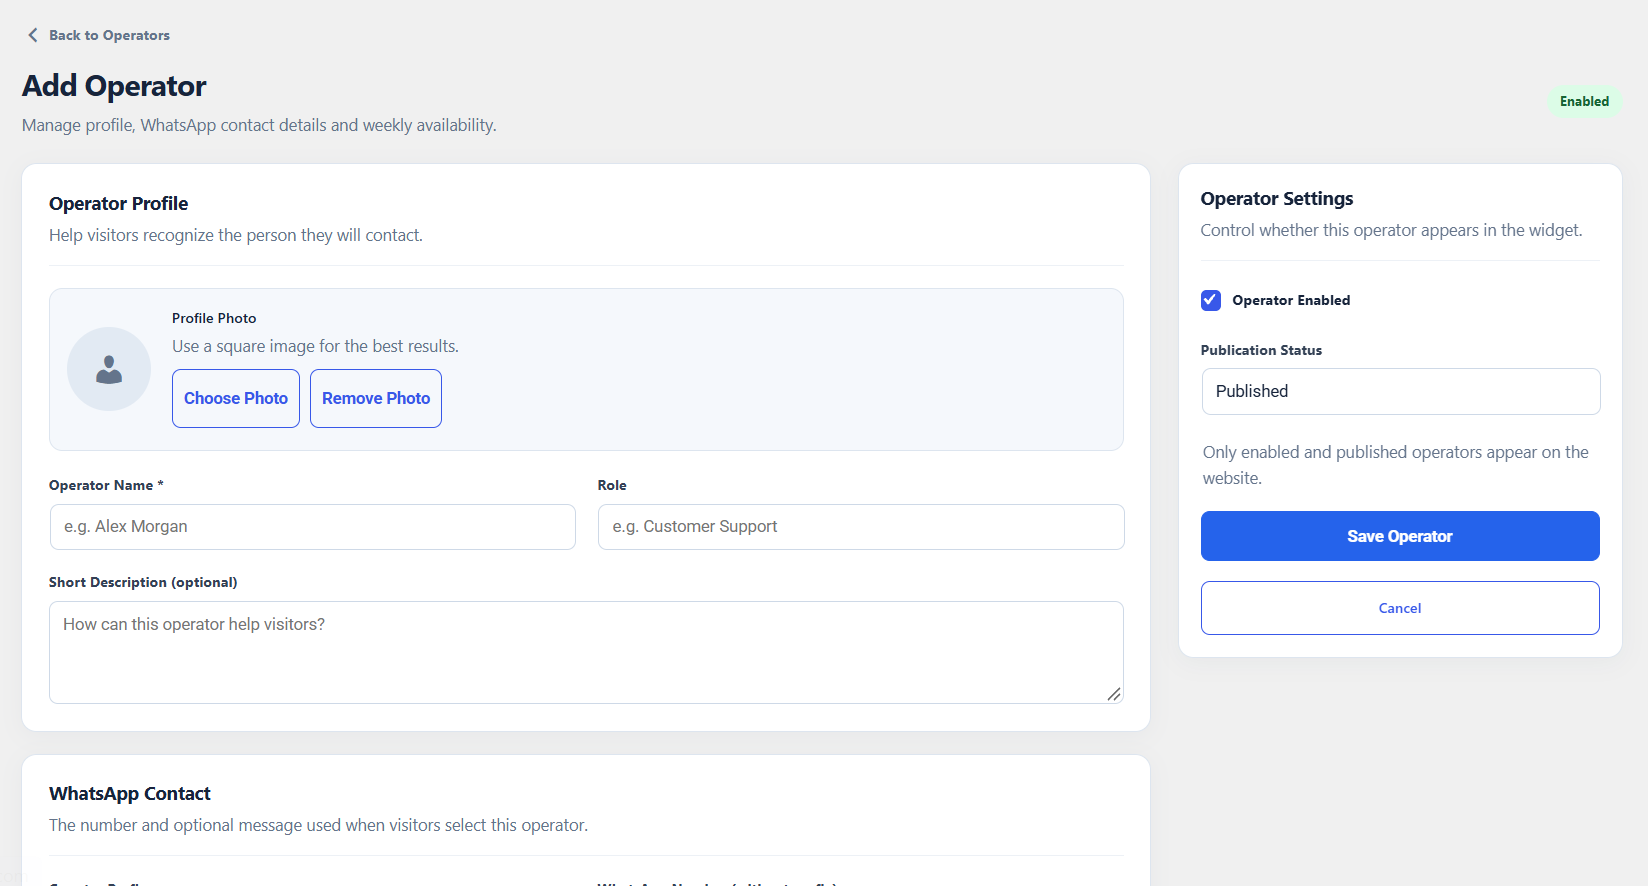The image size is (1648, 886).
Task: Click the Cancel button
Action: pyautogui.click(x=1400, y=608)
